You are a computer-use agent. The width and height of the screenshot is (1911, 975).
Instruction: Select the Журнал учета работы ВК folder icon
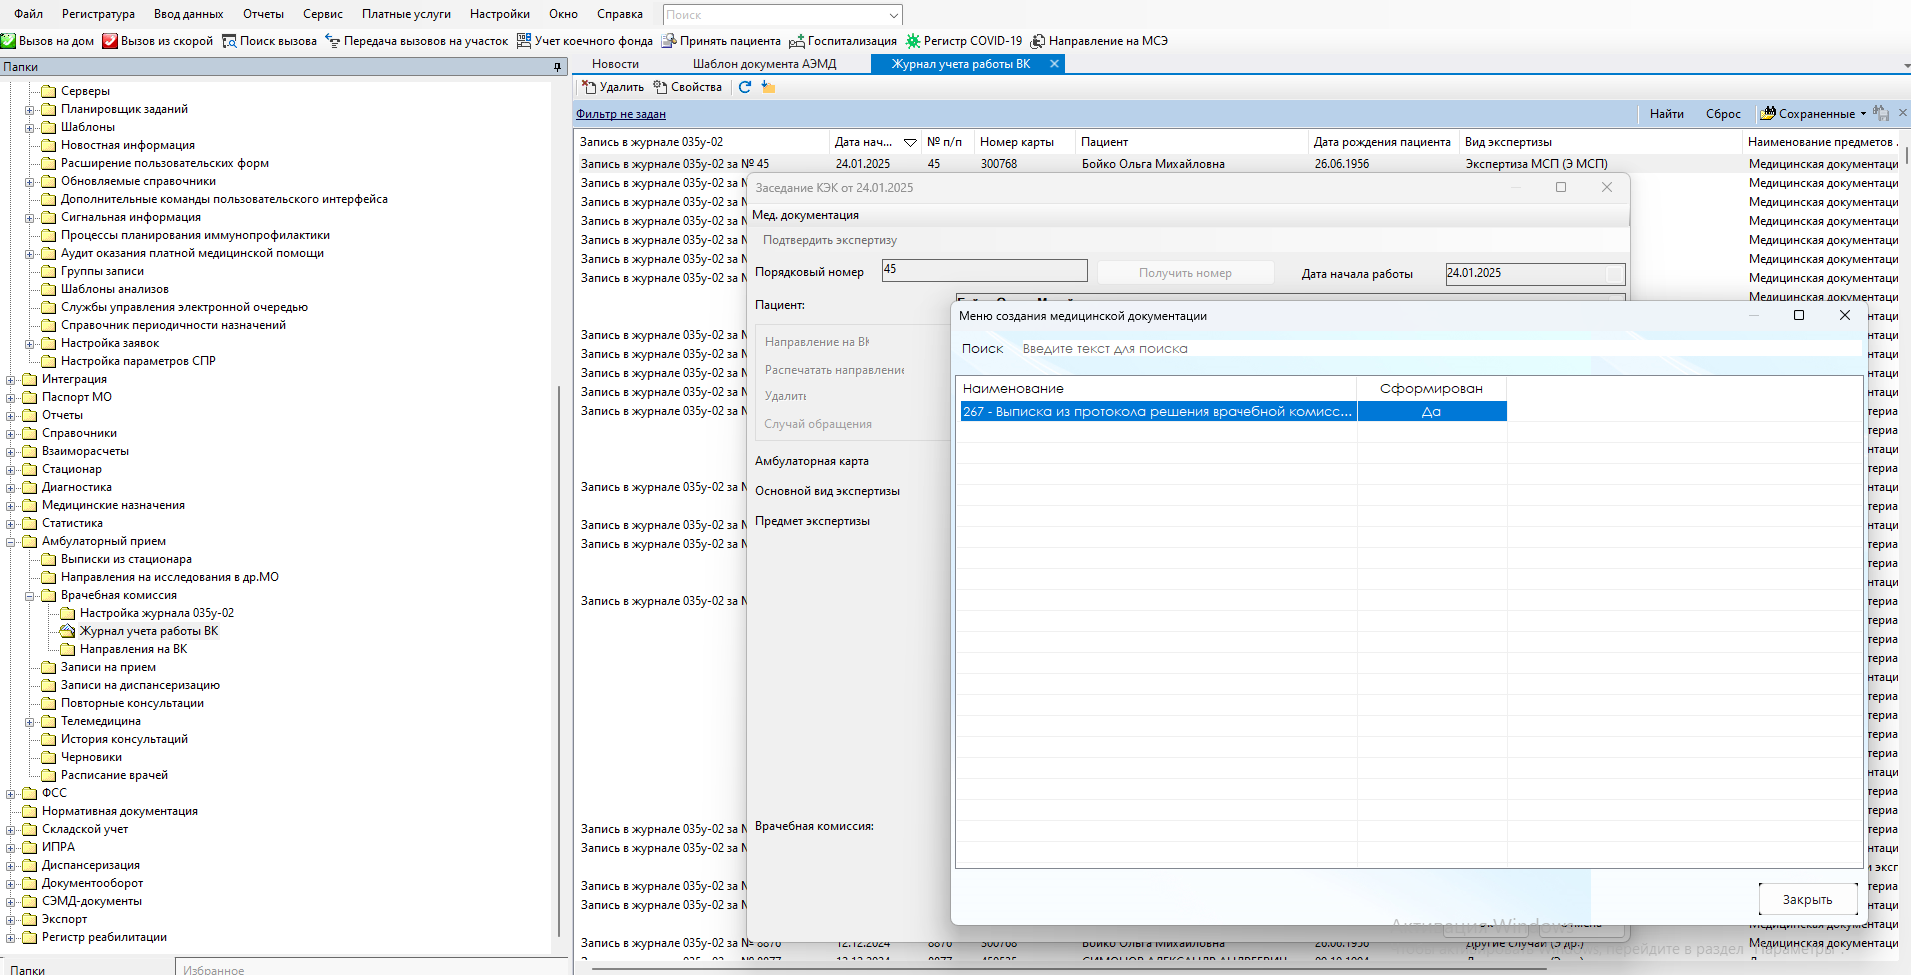67,631
